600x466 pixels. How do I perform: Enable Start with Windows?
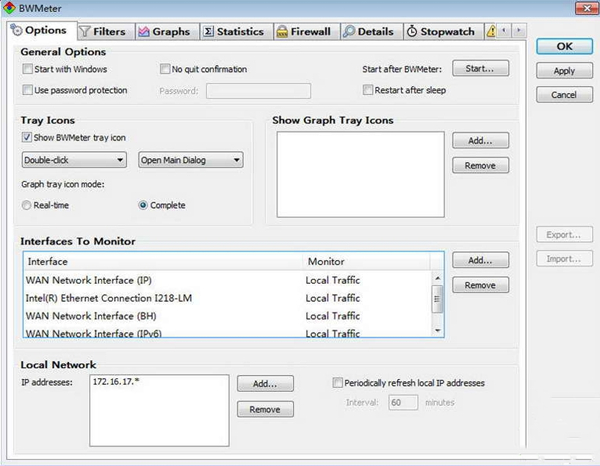[28, 69]
